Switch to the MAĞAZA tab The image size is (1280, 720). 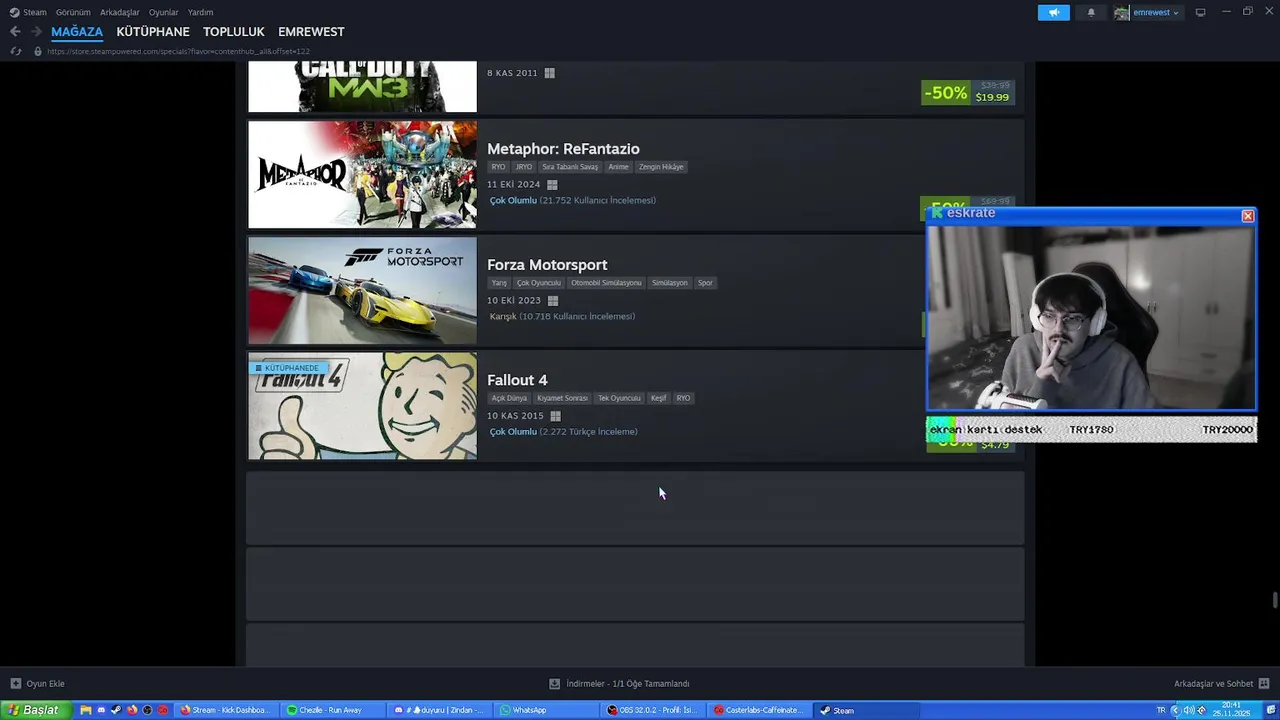tap(77, 32)
